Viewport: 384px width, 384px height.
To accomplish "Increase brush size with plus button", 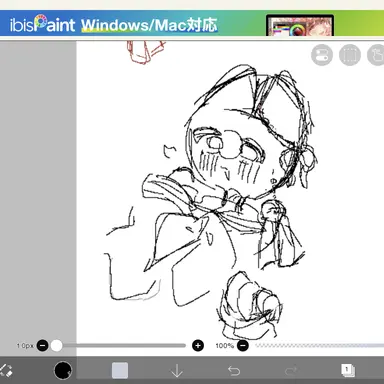I will click(x=198, y=346).
